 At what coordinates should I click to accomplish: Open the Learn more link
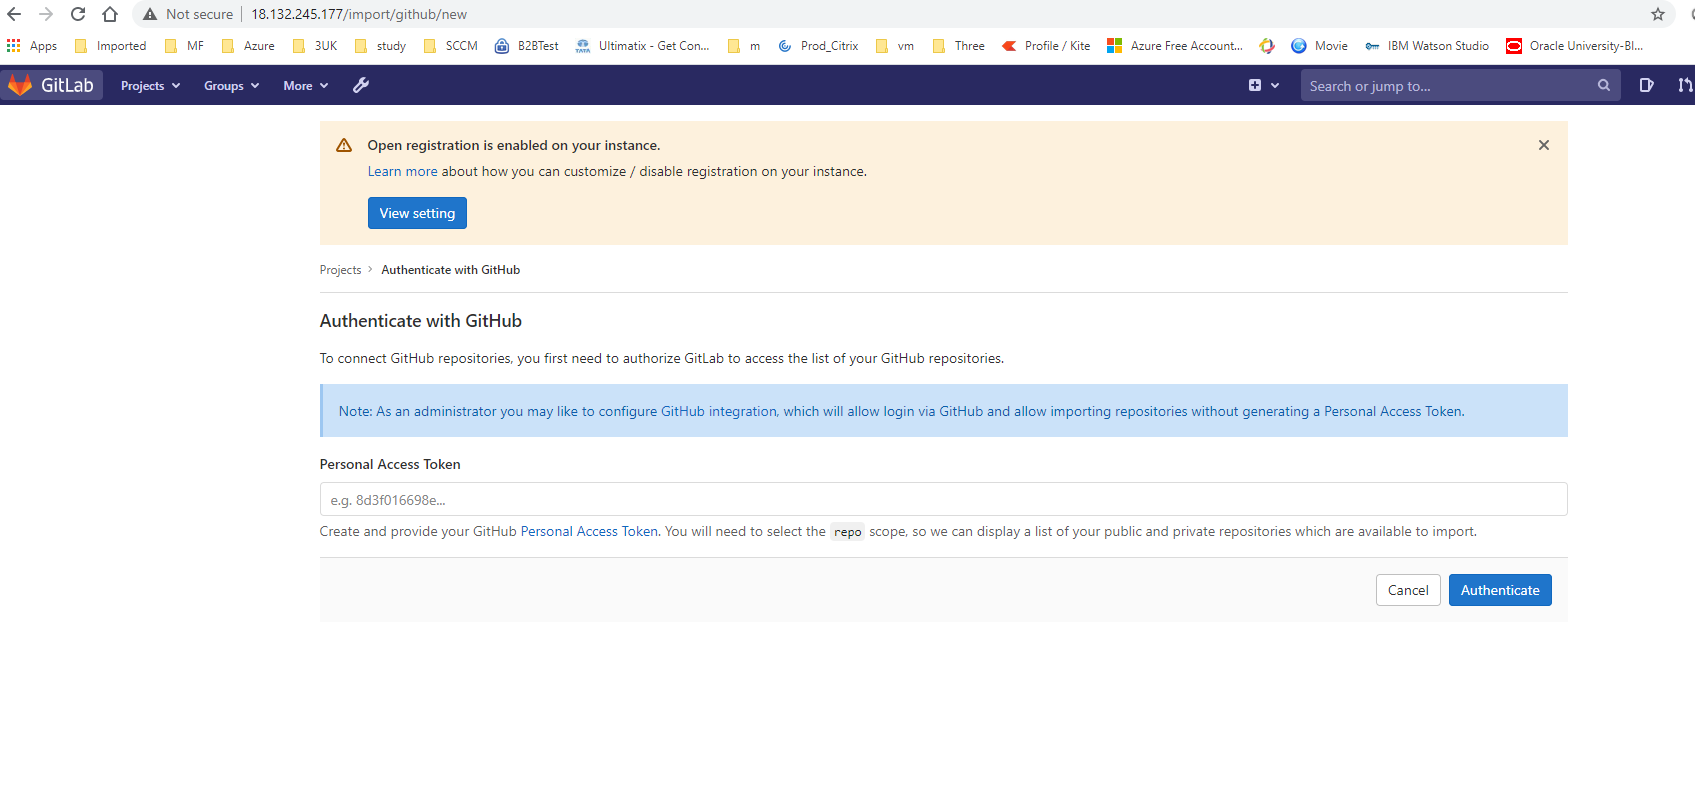(402, 171)
